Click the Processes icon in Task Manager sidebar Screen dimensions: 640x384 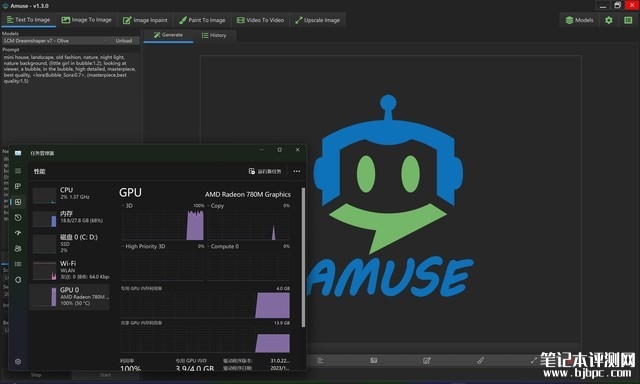[x=18, y=186]
